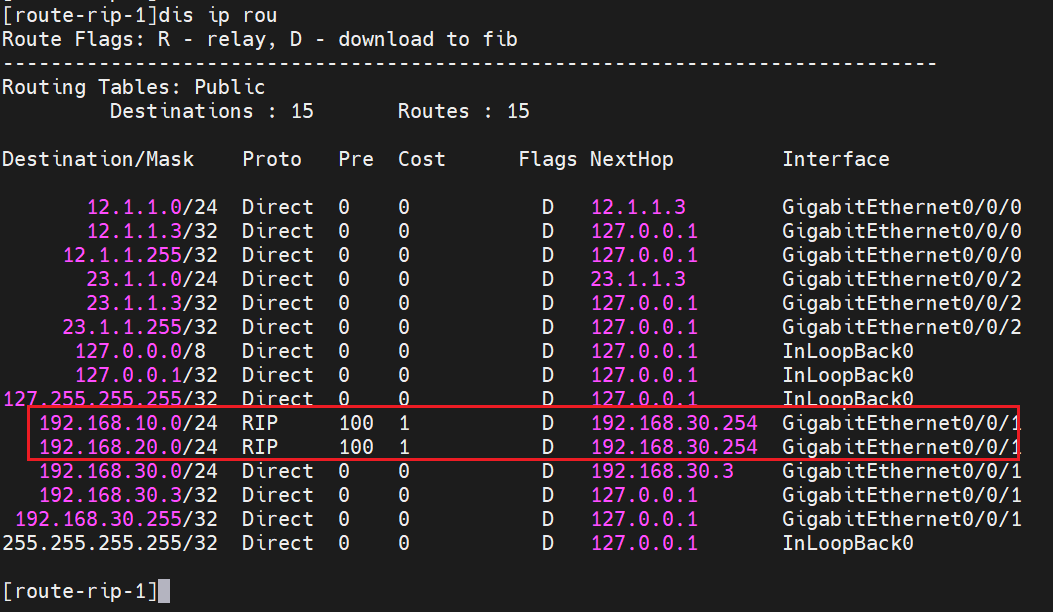Click the 23.1.1.3 next hop address
1053x612 pixels.
point(638,279)
